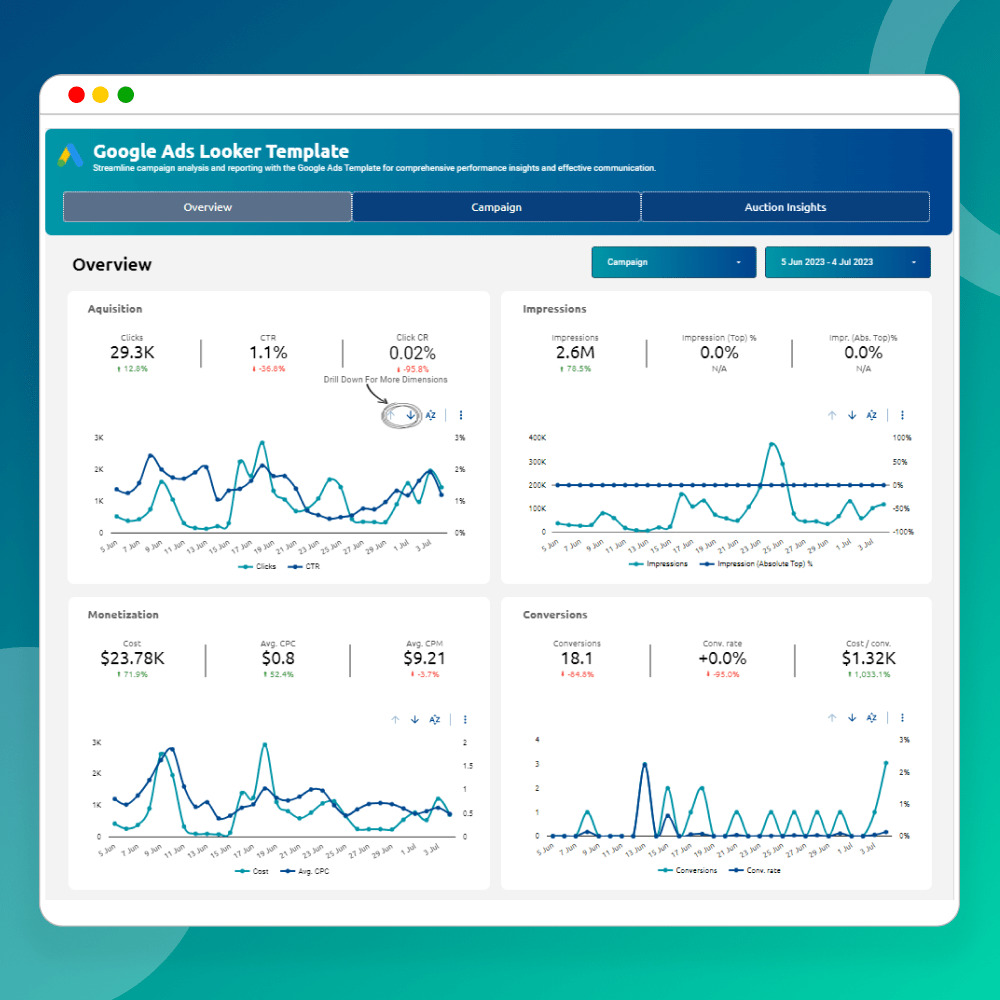Click the Avg. CPC value $0.8
The height and width of the screenshot is (1000, 1000).
pos(278,658)
